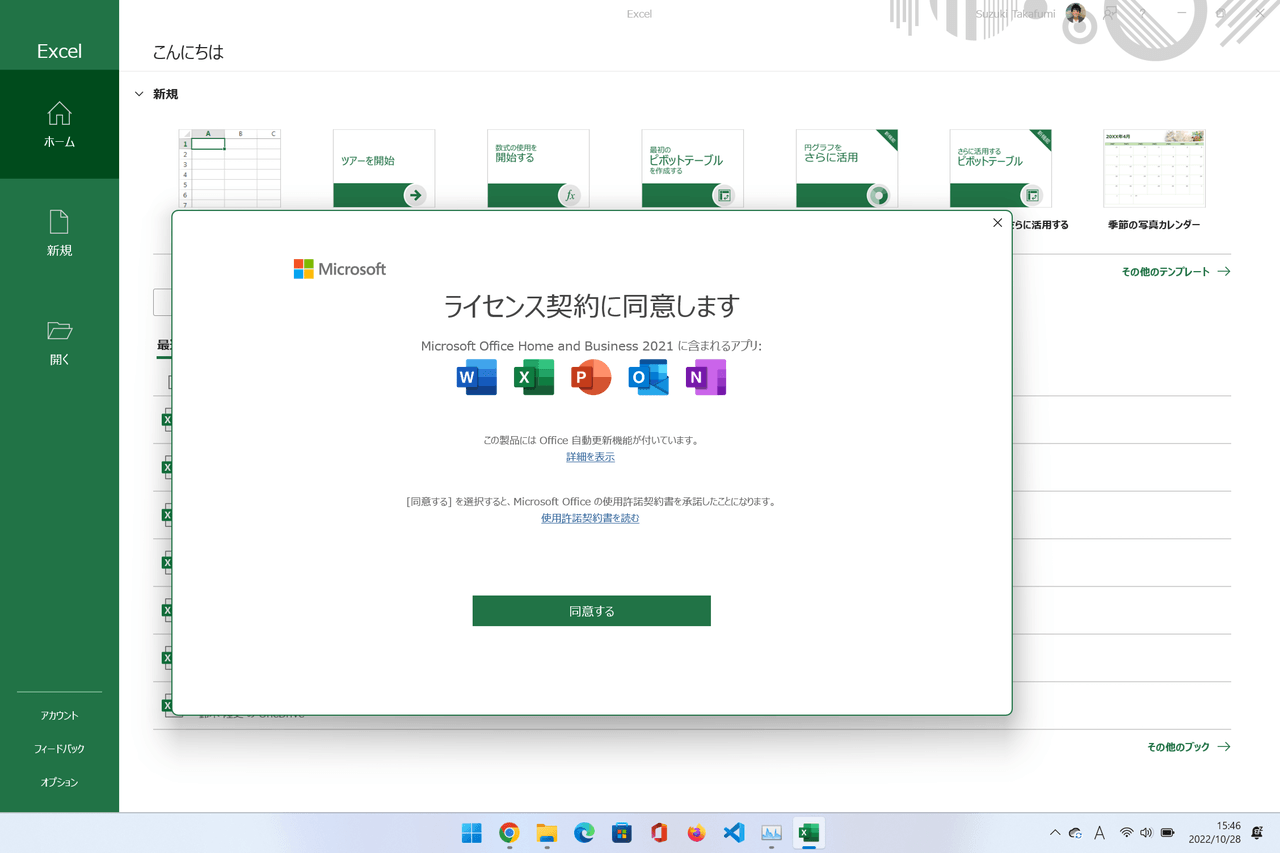
Task: Open the 詳細を表示 link
Action: pos(590,457)
